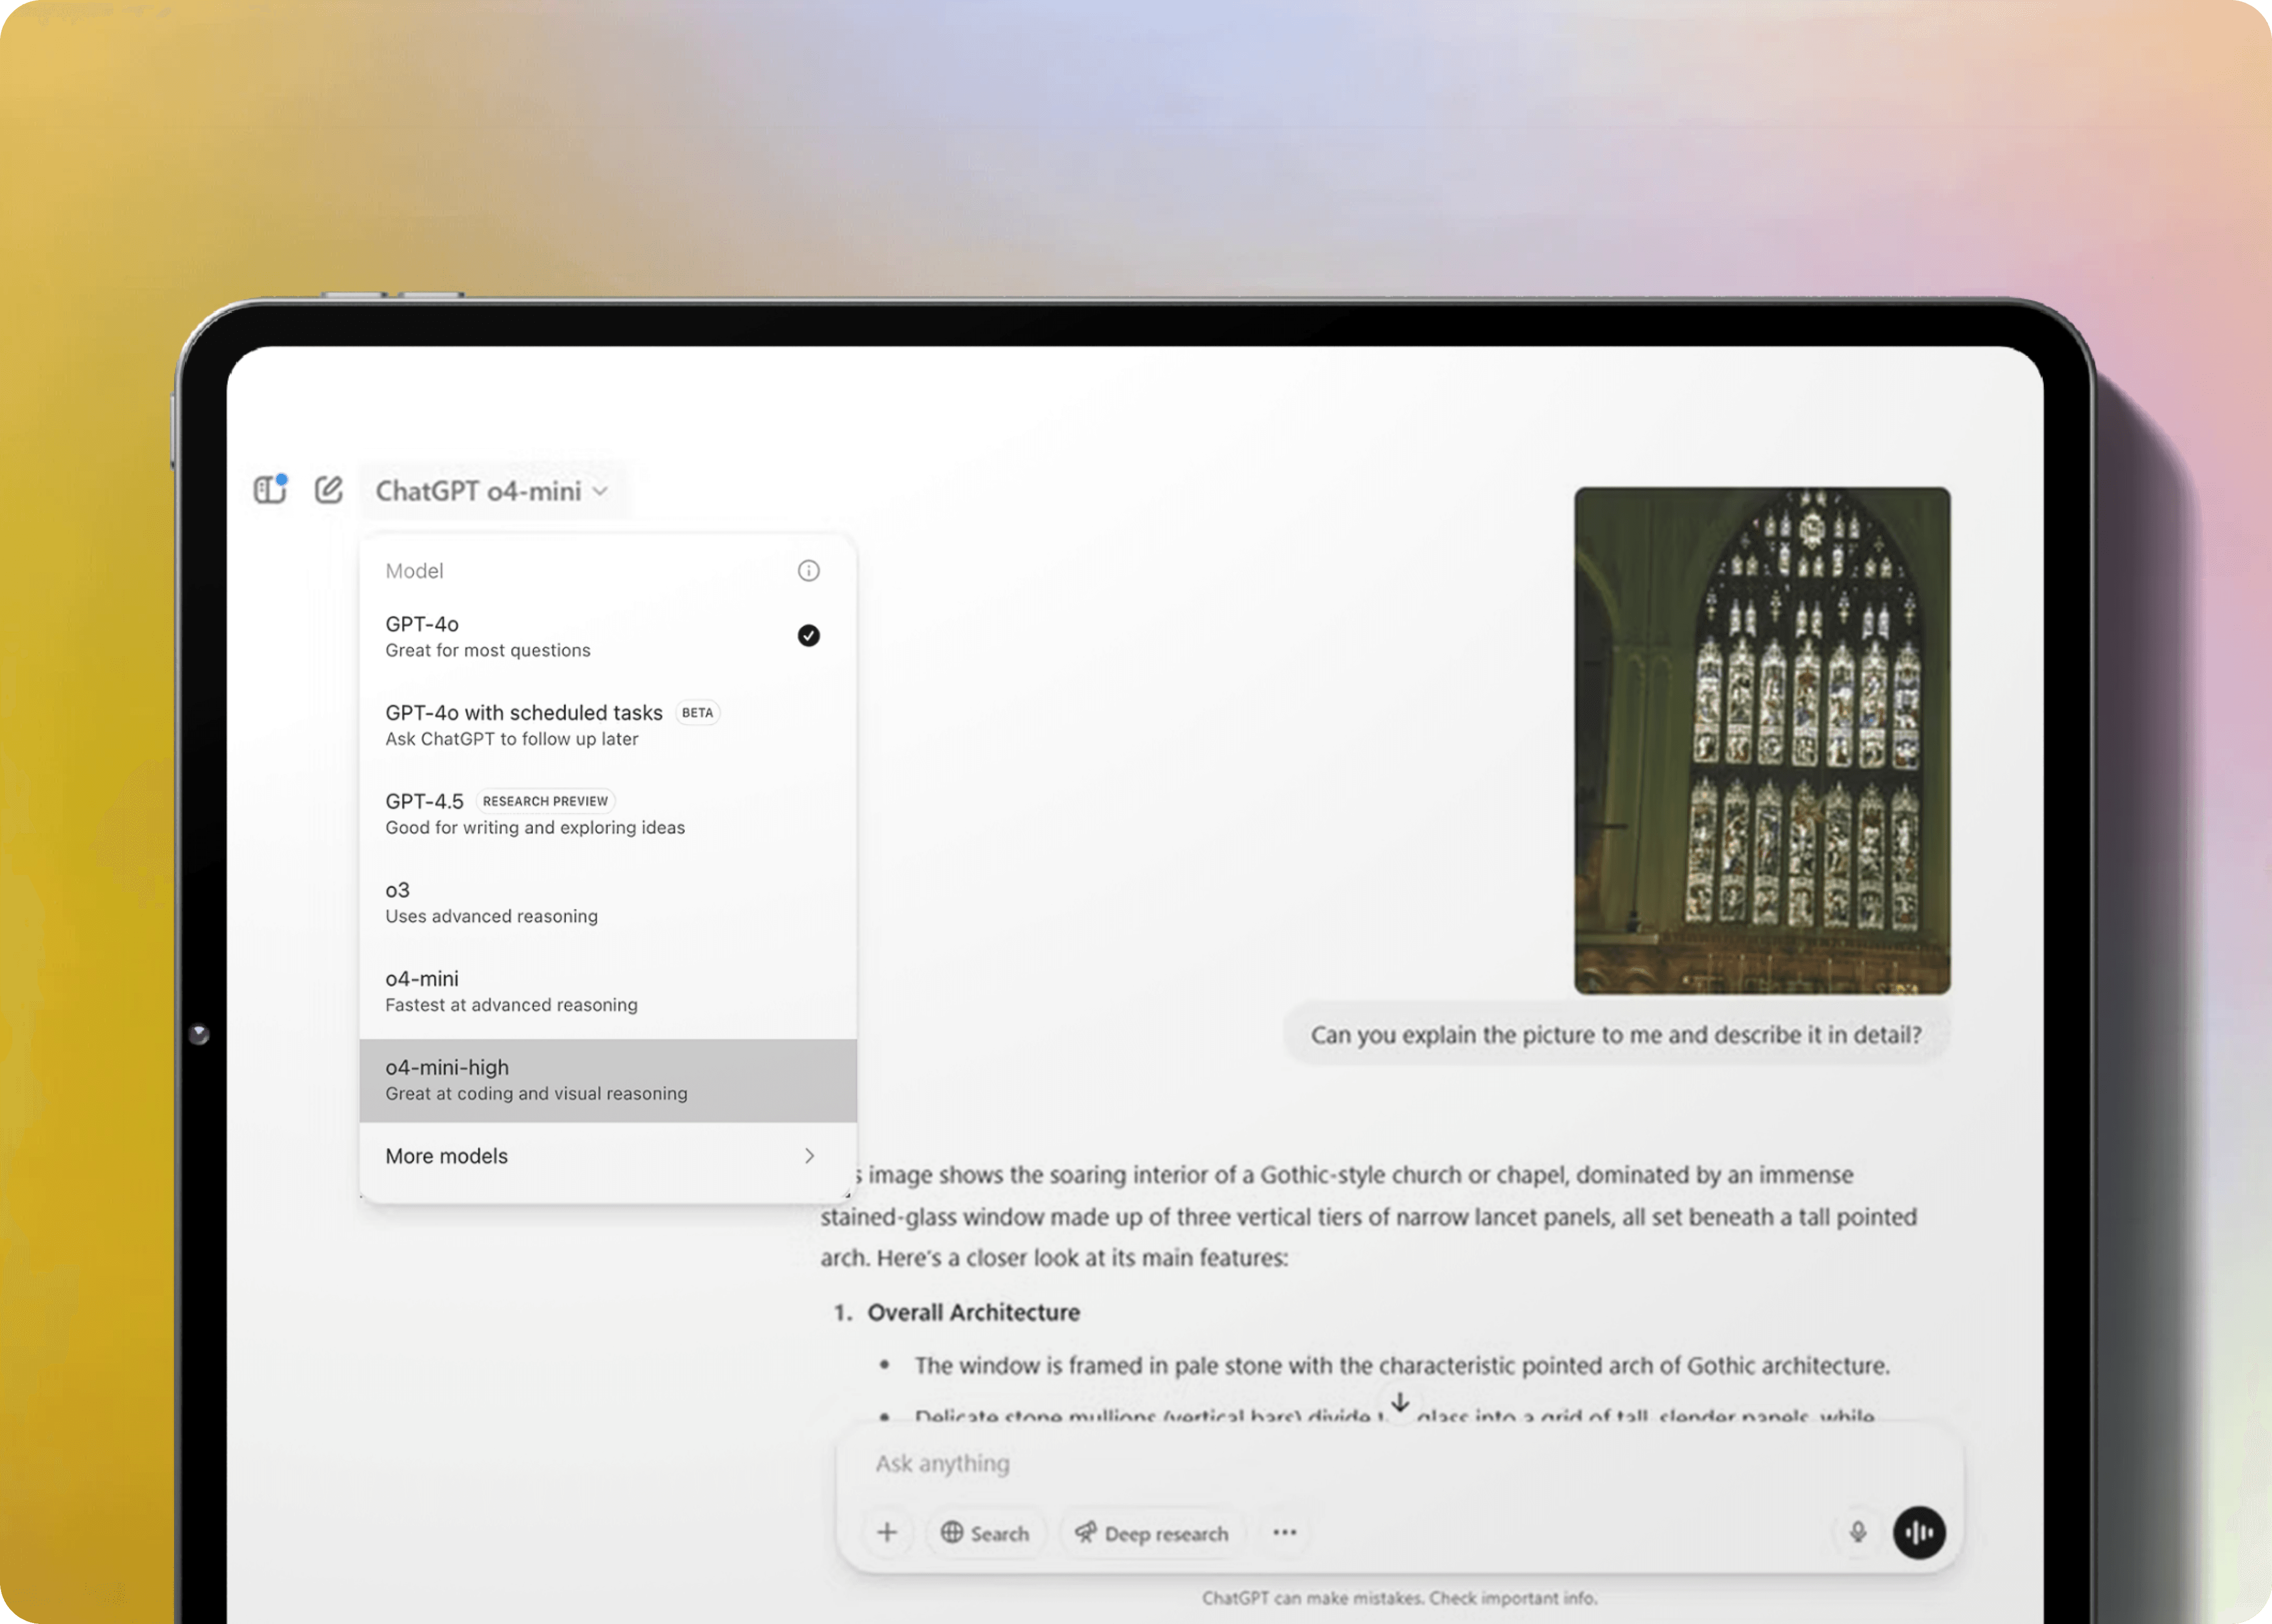This screenshot has width=2272, height=1624.
Task: Select the o4-mini model option
Action: (606, 991)
